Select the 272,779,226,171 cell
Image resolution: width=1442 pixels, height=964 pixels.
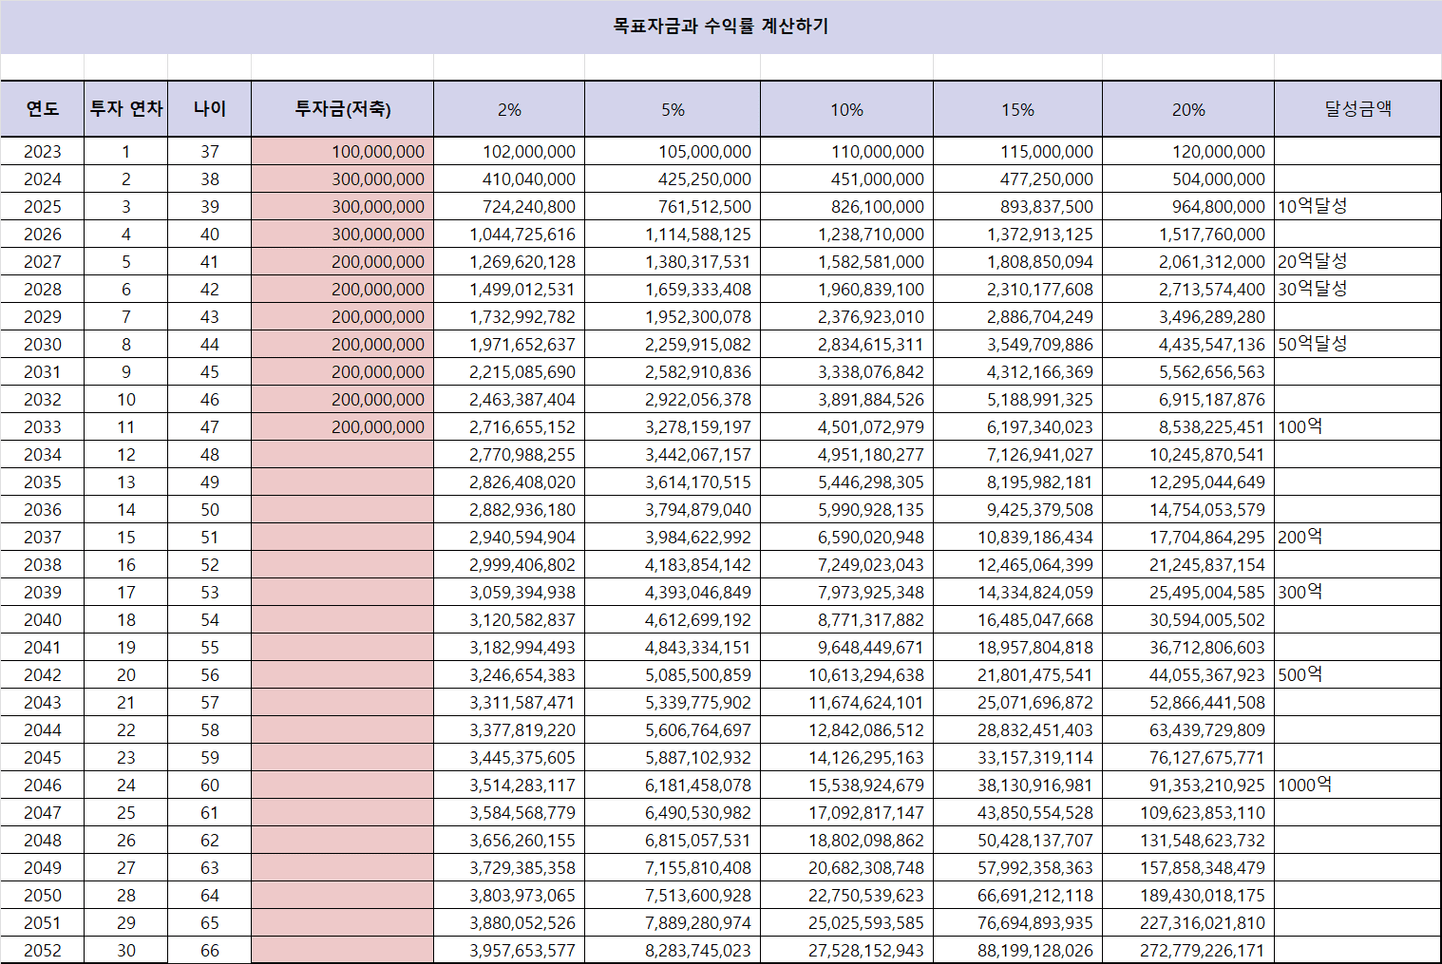tap(1188, 951)
